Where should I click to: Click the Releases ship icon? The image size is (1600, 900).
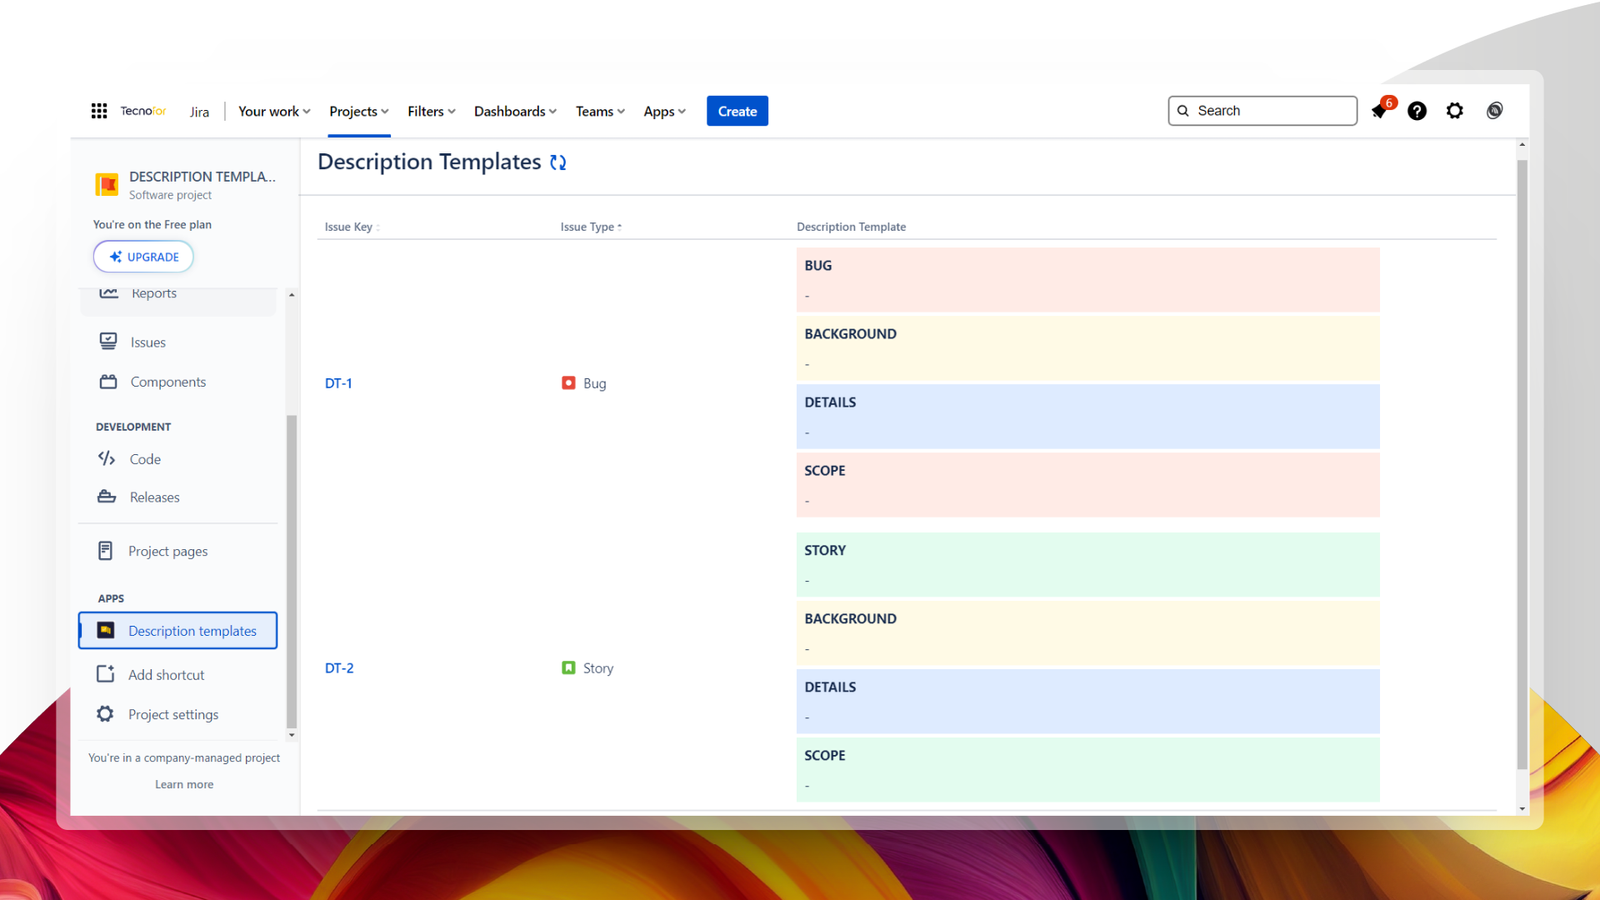[x=106, y=496]
